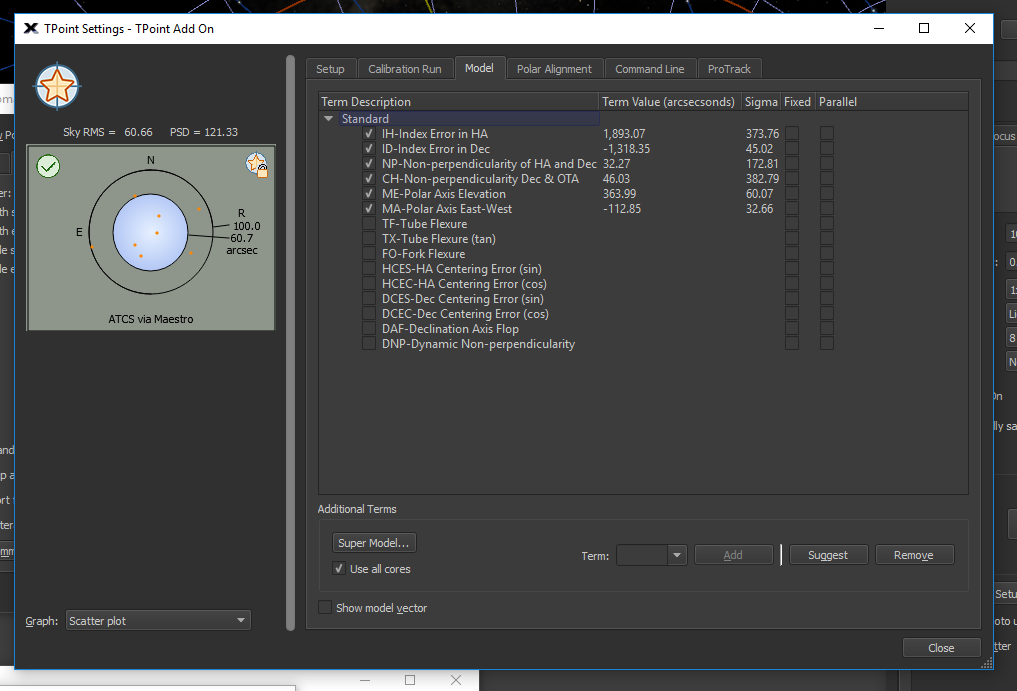
Task: Click the ME term value 363.99
Action: (x=619, y=193)
